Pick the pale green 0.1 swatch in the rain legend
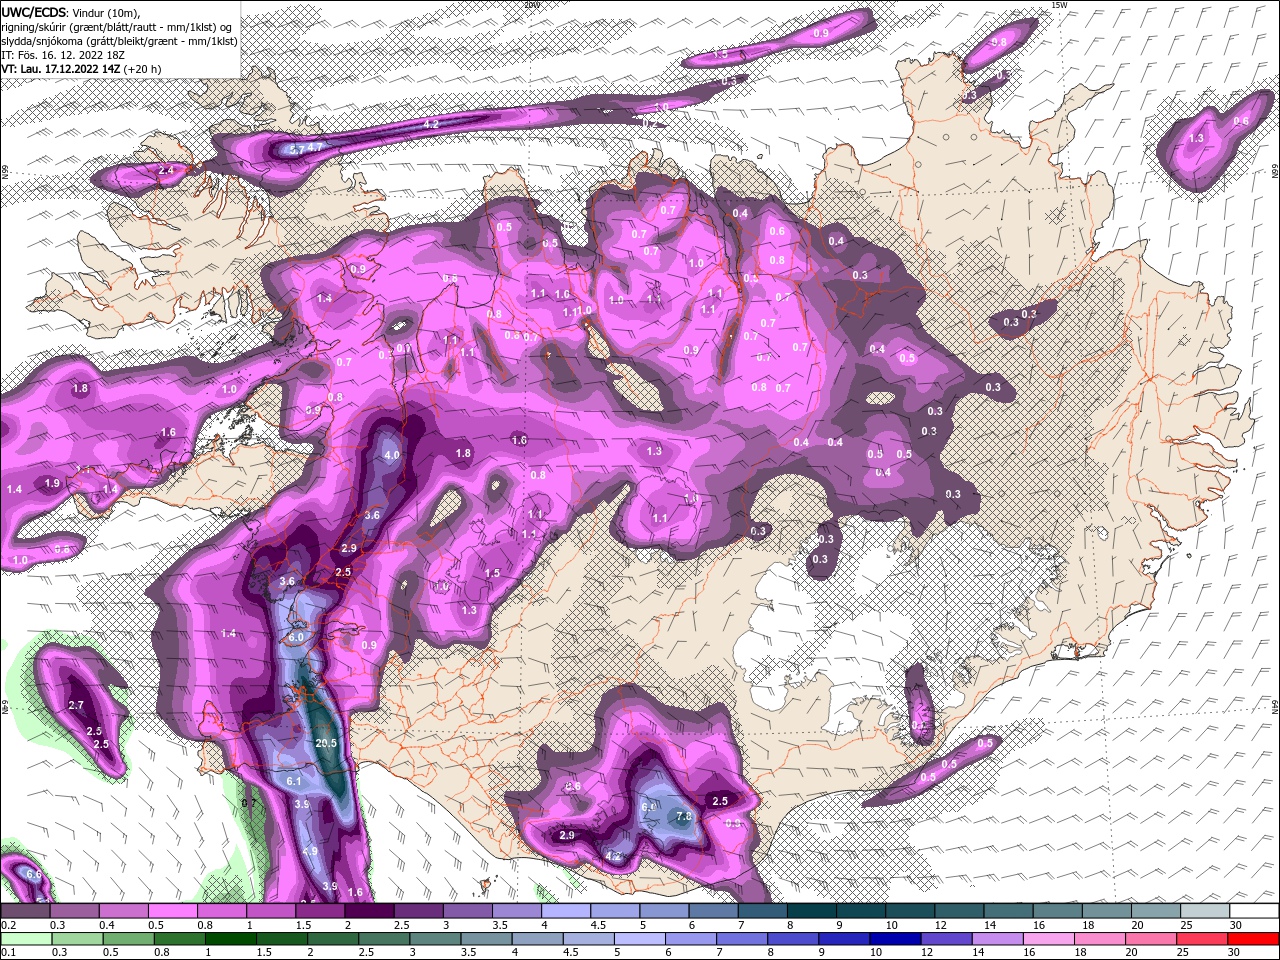The image size is (1280, 960). (27, 939)
